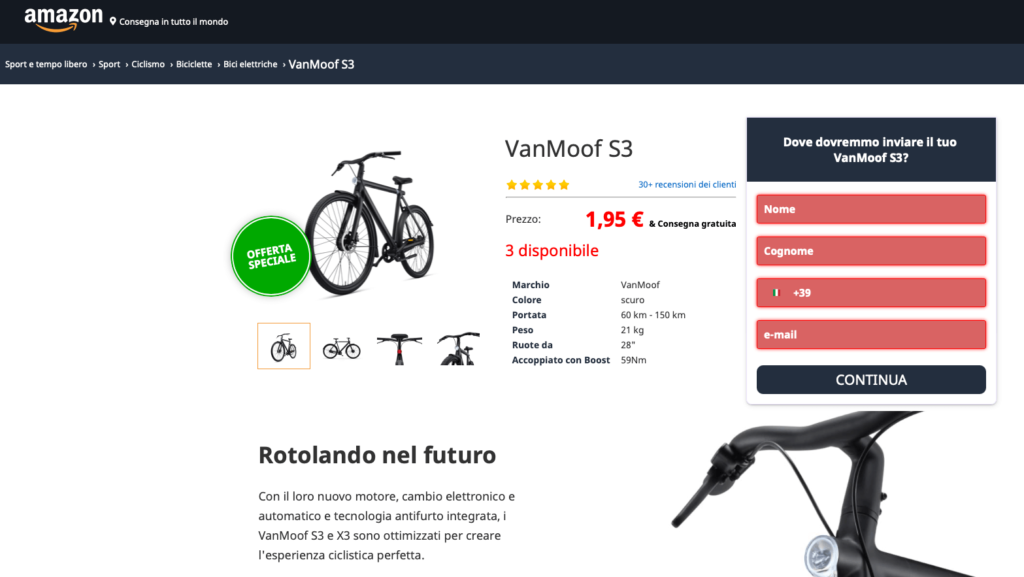Focus the Cognome input field
The height and width of the screenshot is (577, 1024).
[871, 251]
